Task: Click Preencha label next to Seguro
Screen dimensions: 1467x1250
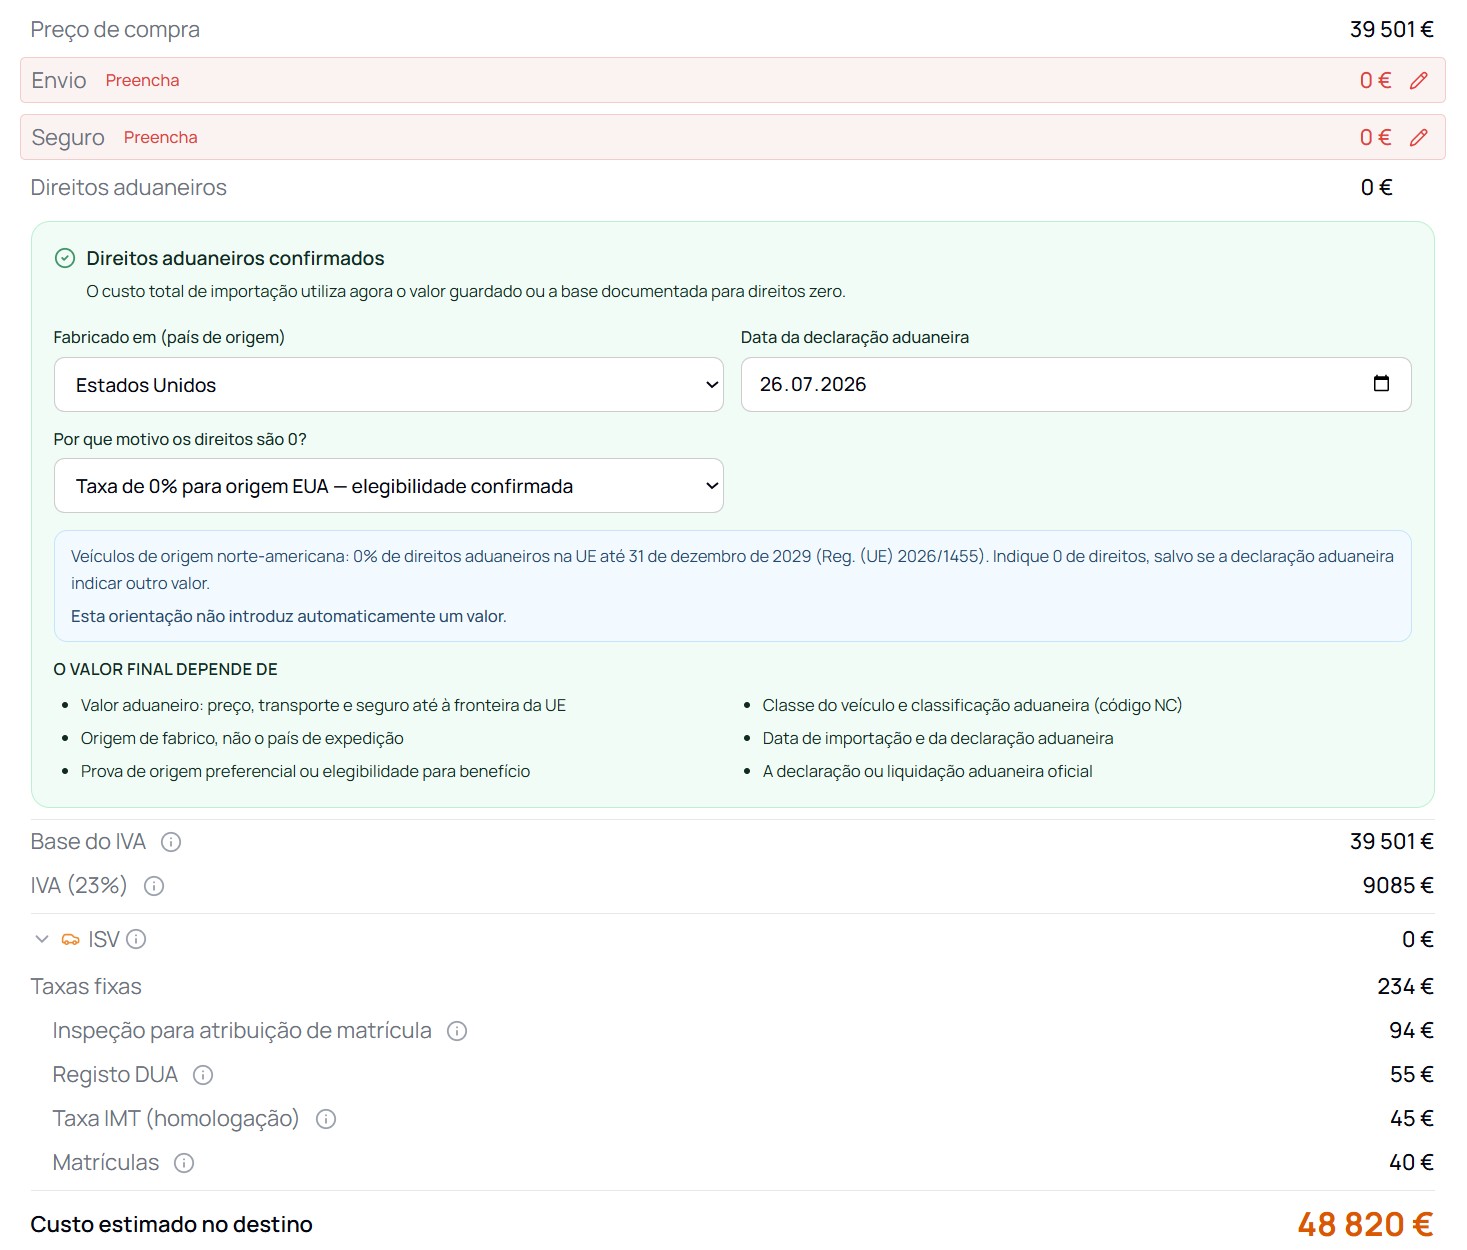Action: pyautogui.click(x=161, y=138)
